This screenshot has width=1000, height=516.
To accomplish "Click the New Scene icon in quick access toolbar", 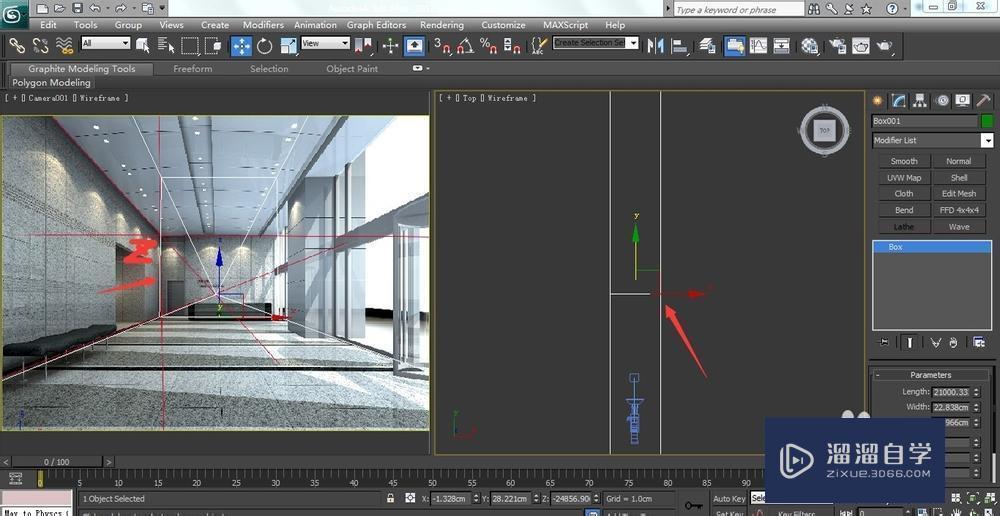I will (42, 8).
